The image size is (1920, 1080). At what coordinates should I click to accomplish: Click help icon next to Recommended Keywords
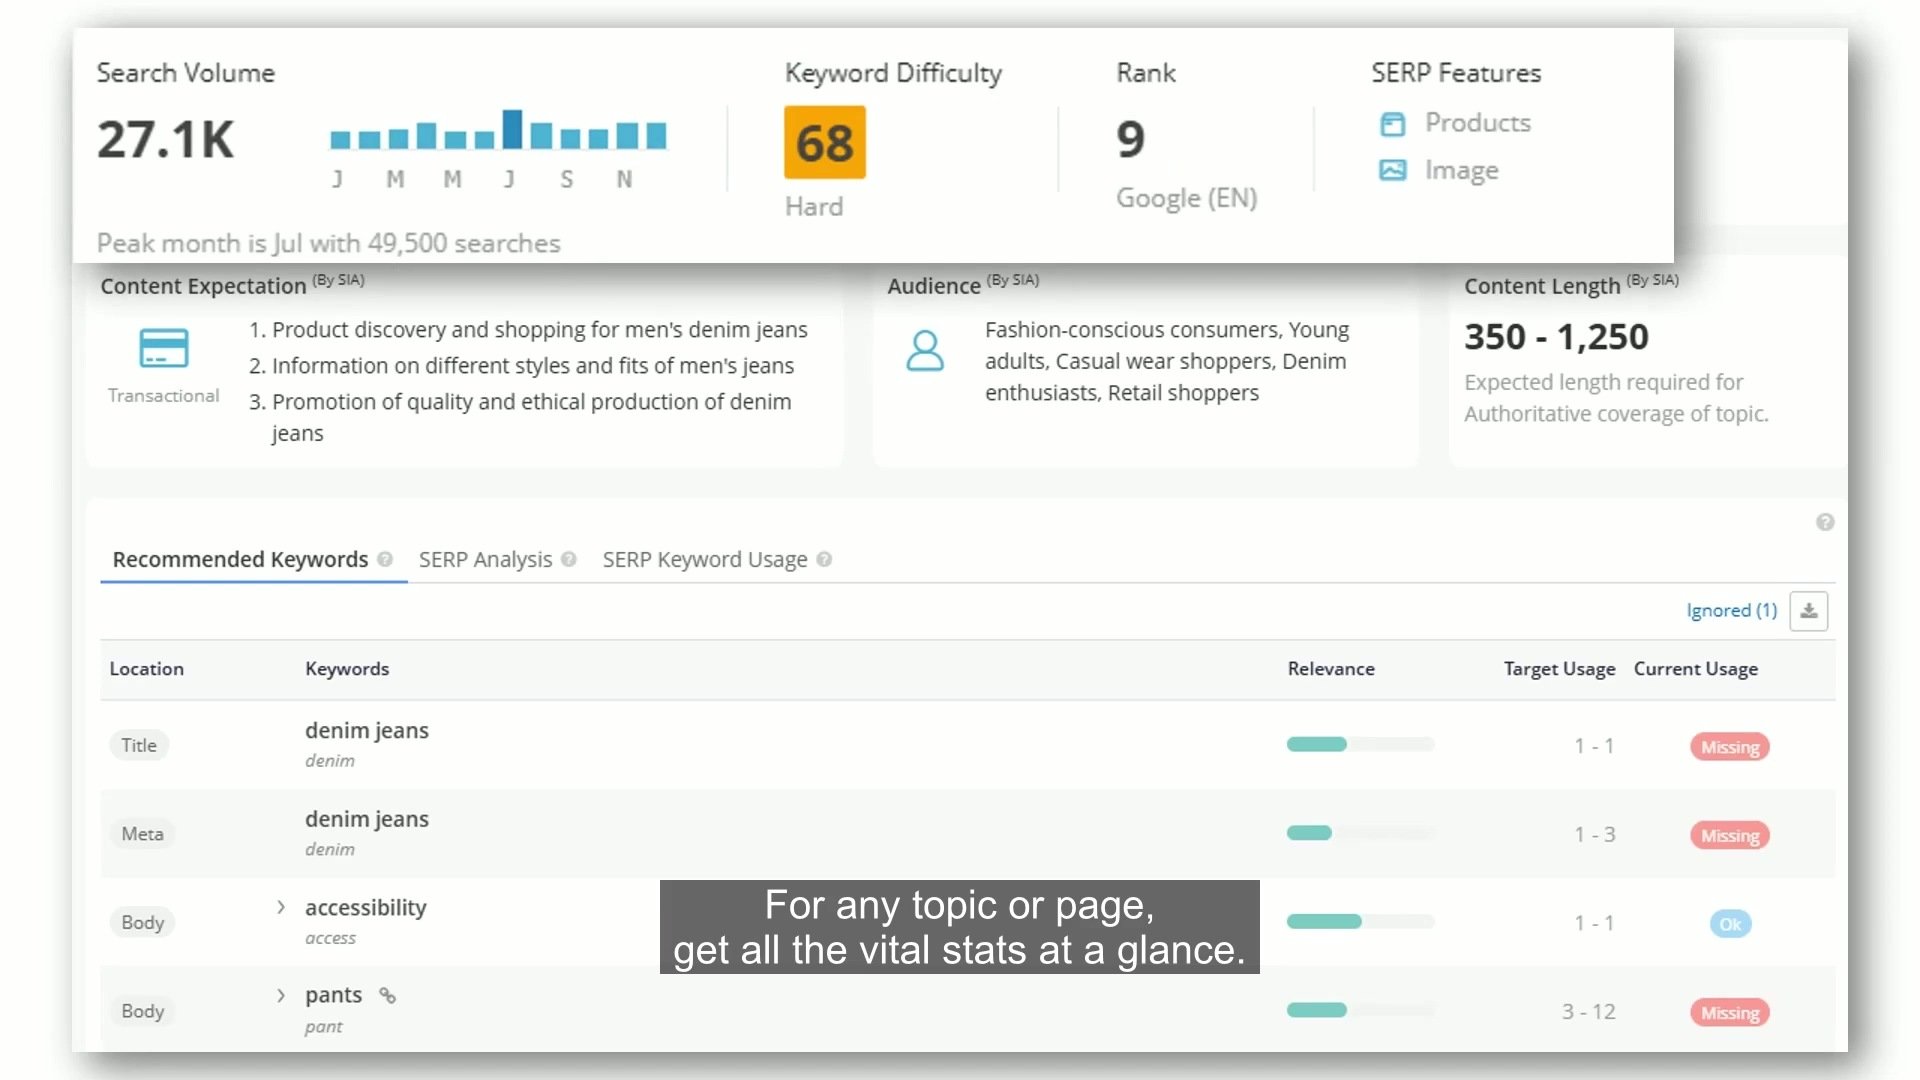point(385,560)
